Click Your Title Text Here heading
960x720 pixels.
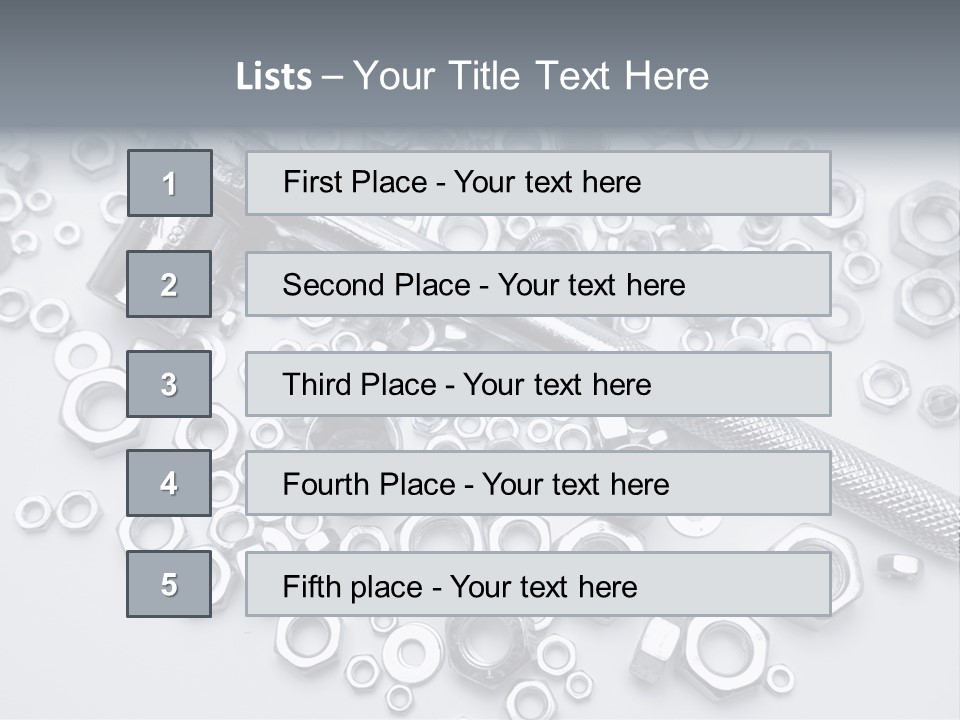pyautogui.click(x=531, y=77)
